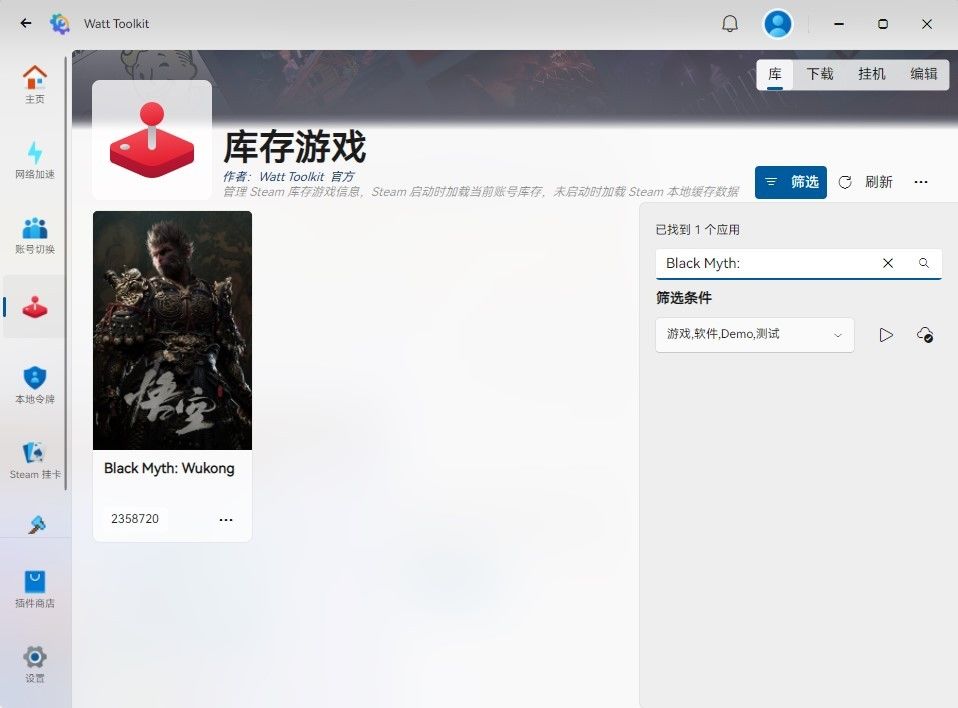Click the sidebar vertical scrollbar
This screenshot has height=708, width=958.
click(x=65, y=273)
